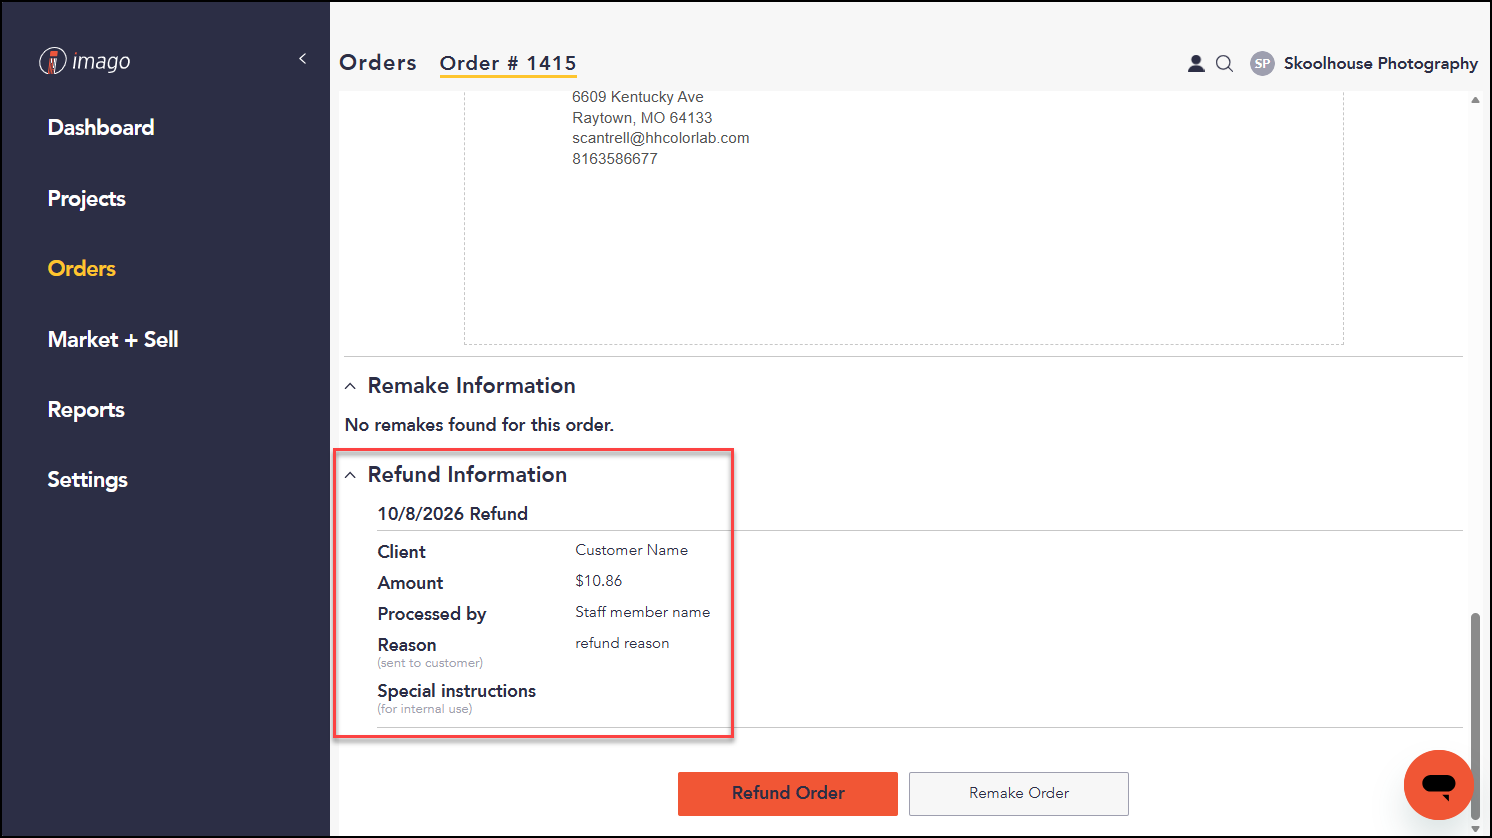Click the SP account avatar
This screenshot has width=1492, height=838.
coord(1263,63)
